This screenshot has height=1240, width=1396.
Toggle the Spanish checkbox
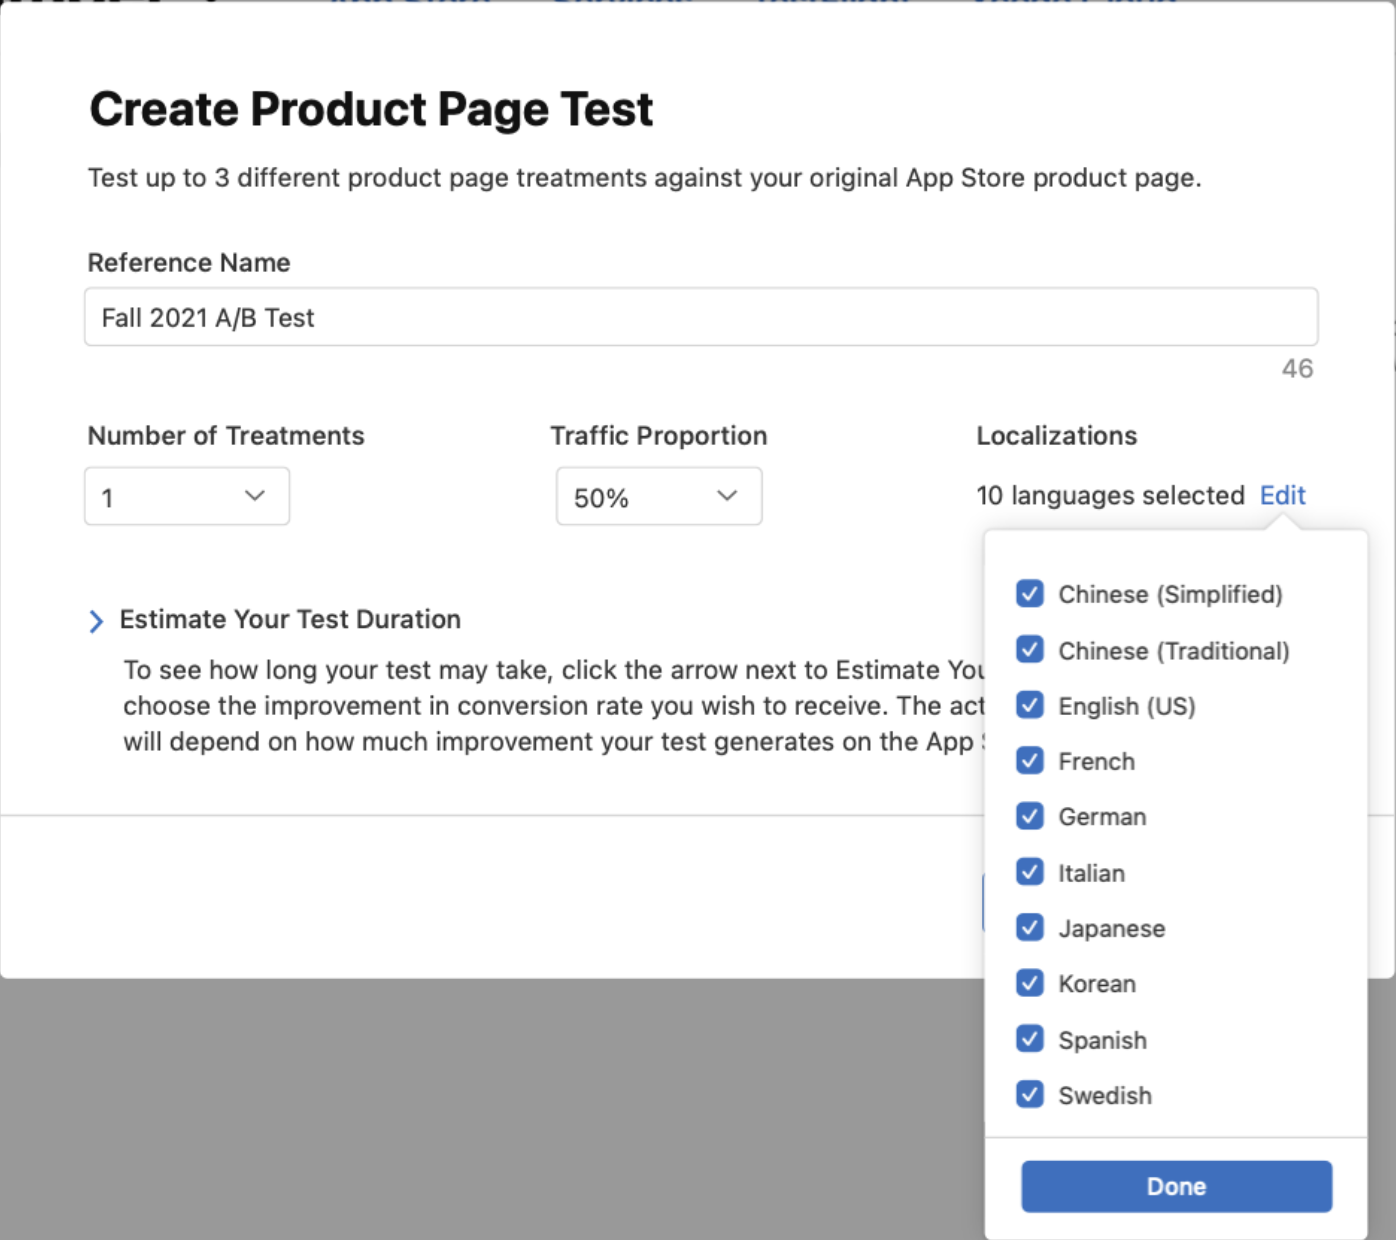[x=1030, y=1038]
